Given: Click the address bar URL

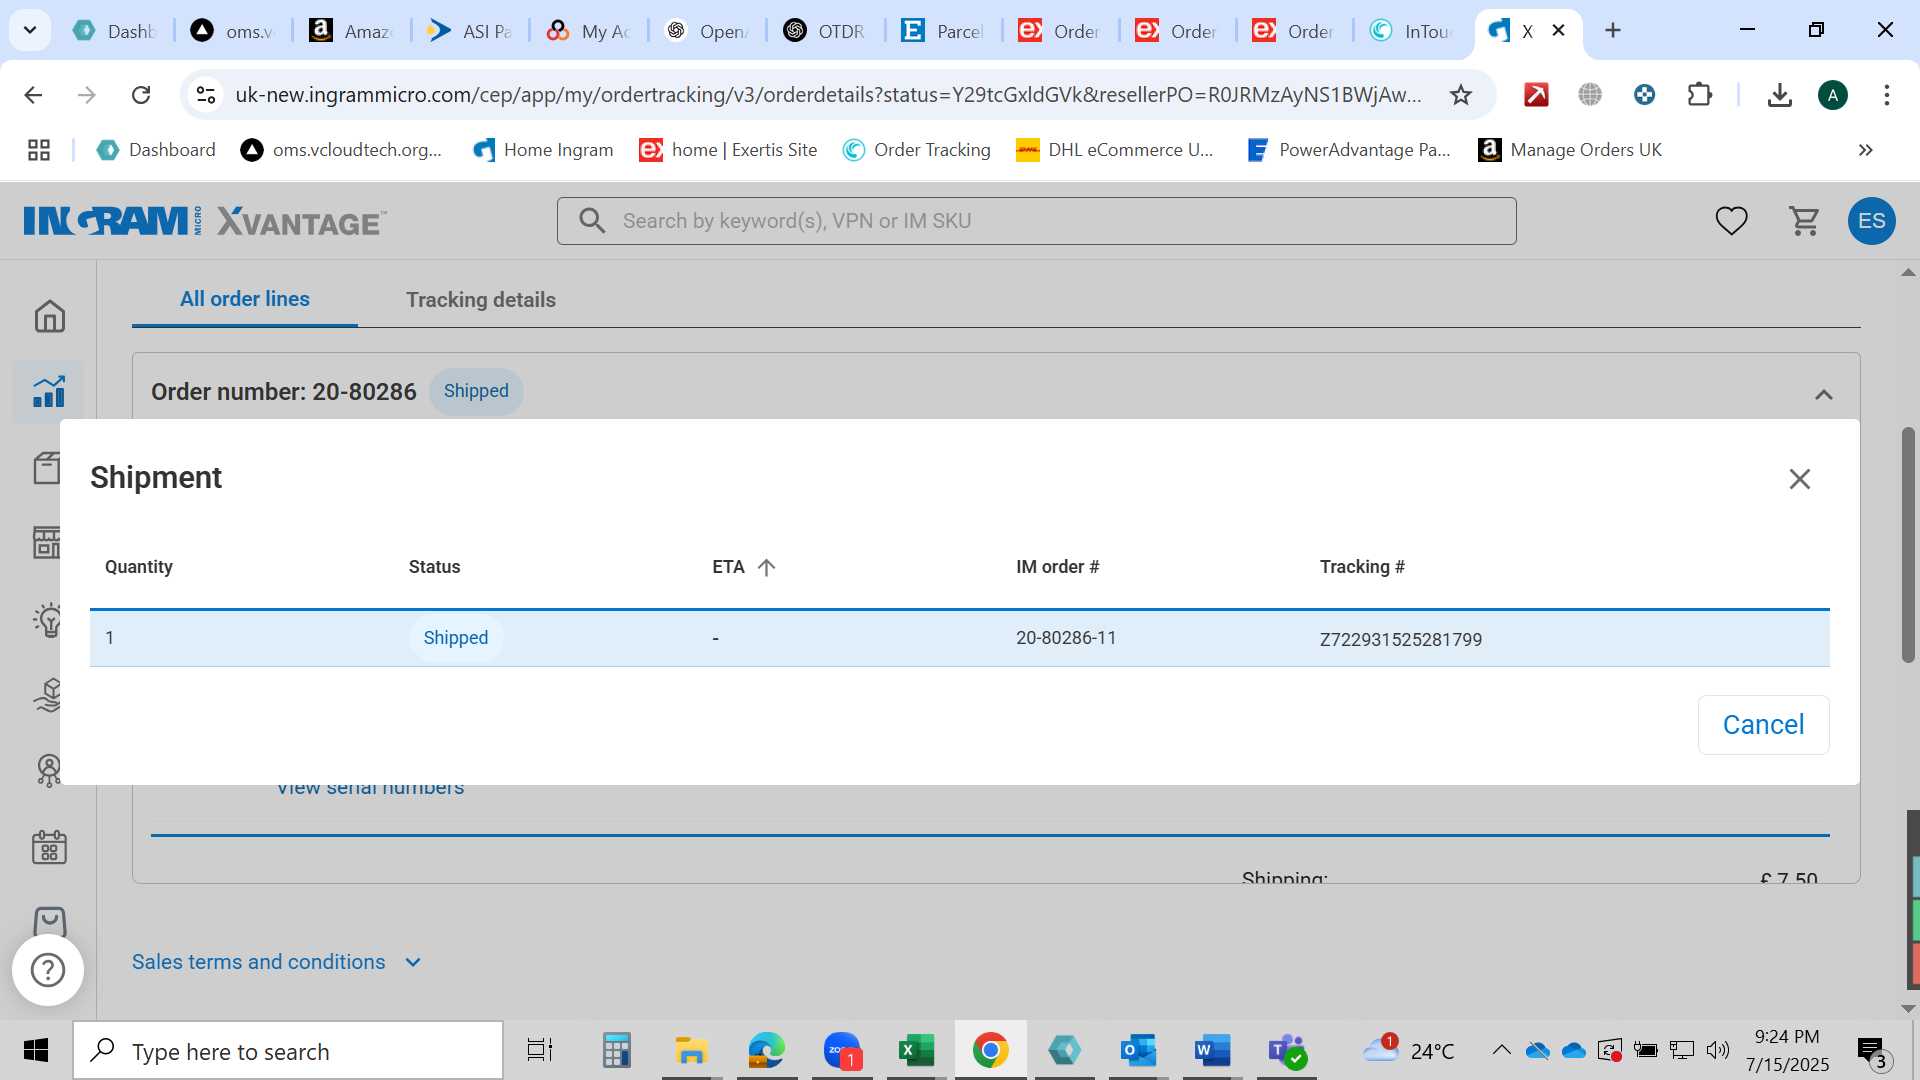Looking at the screenshot, I should click(x=828, y=95).
